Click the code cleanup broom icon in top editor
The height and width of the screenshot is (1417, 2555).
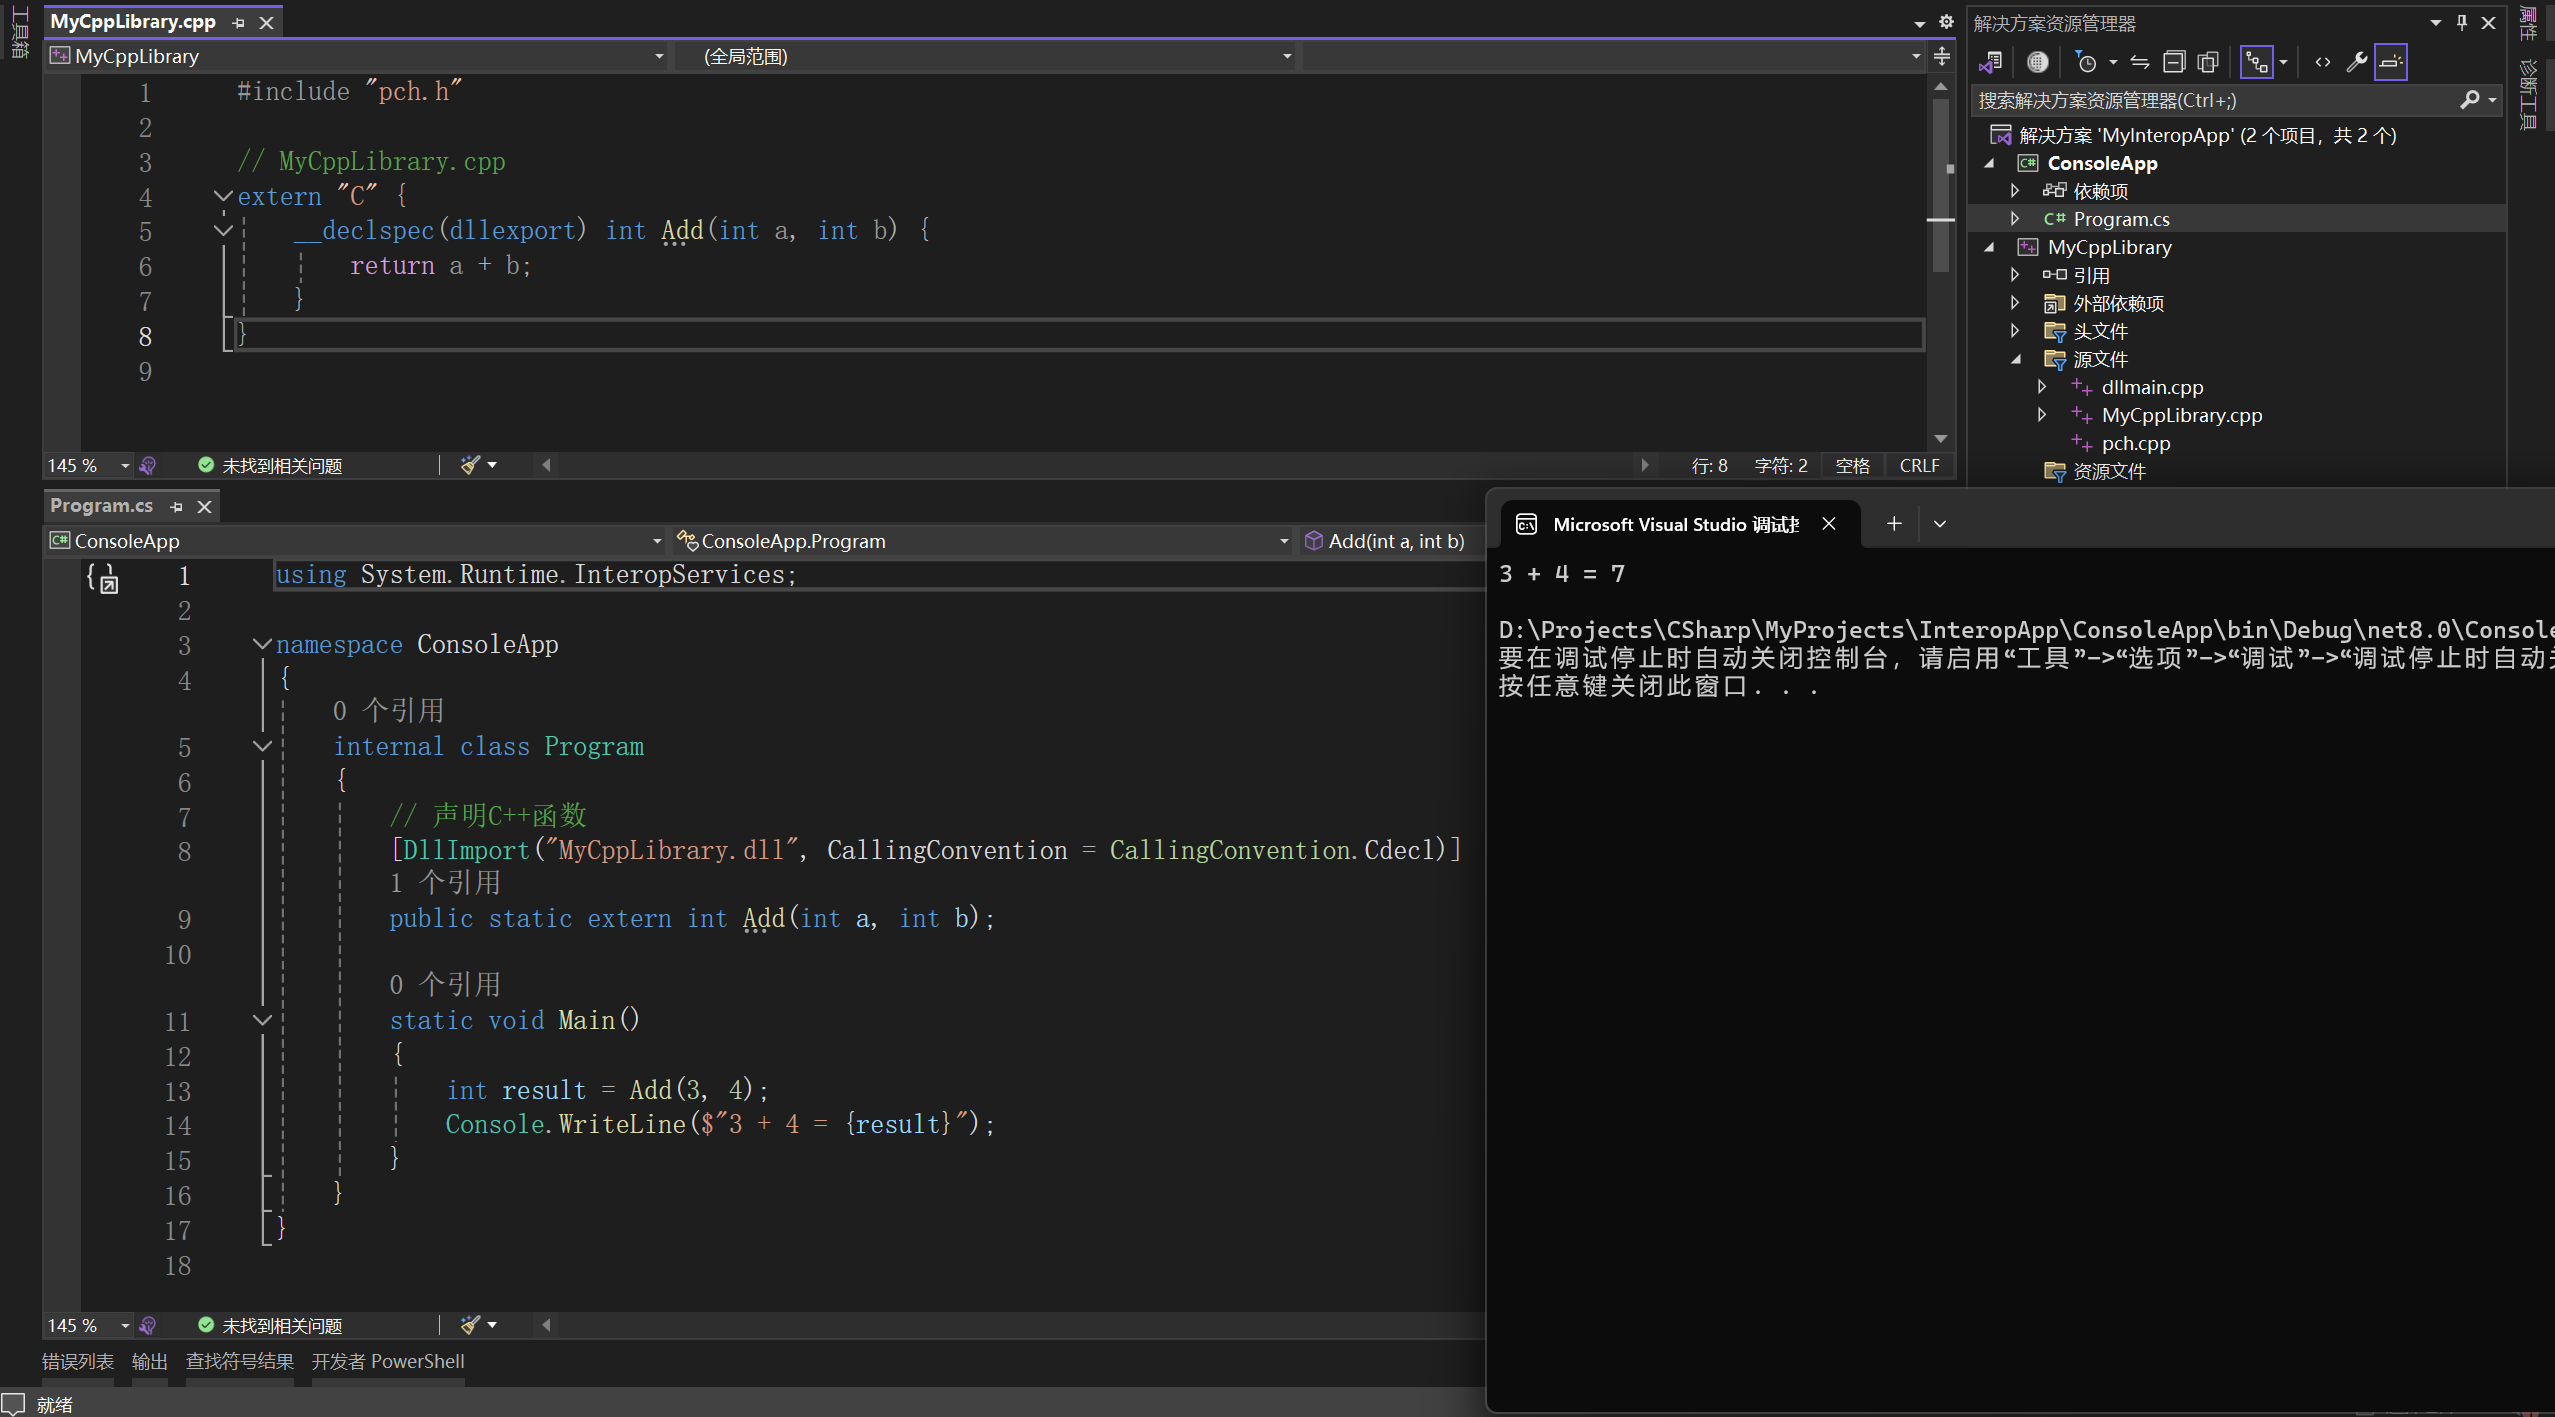(470, 465)
